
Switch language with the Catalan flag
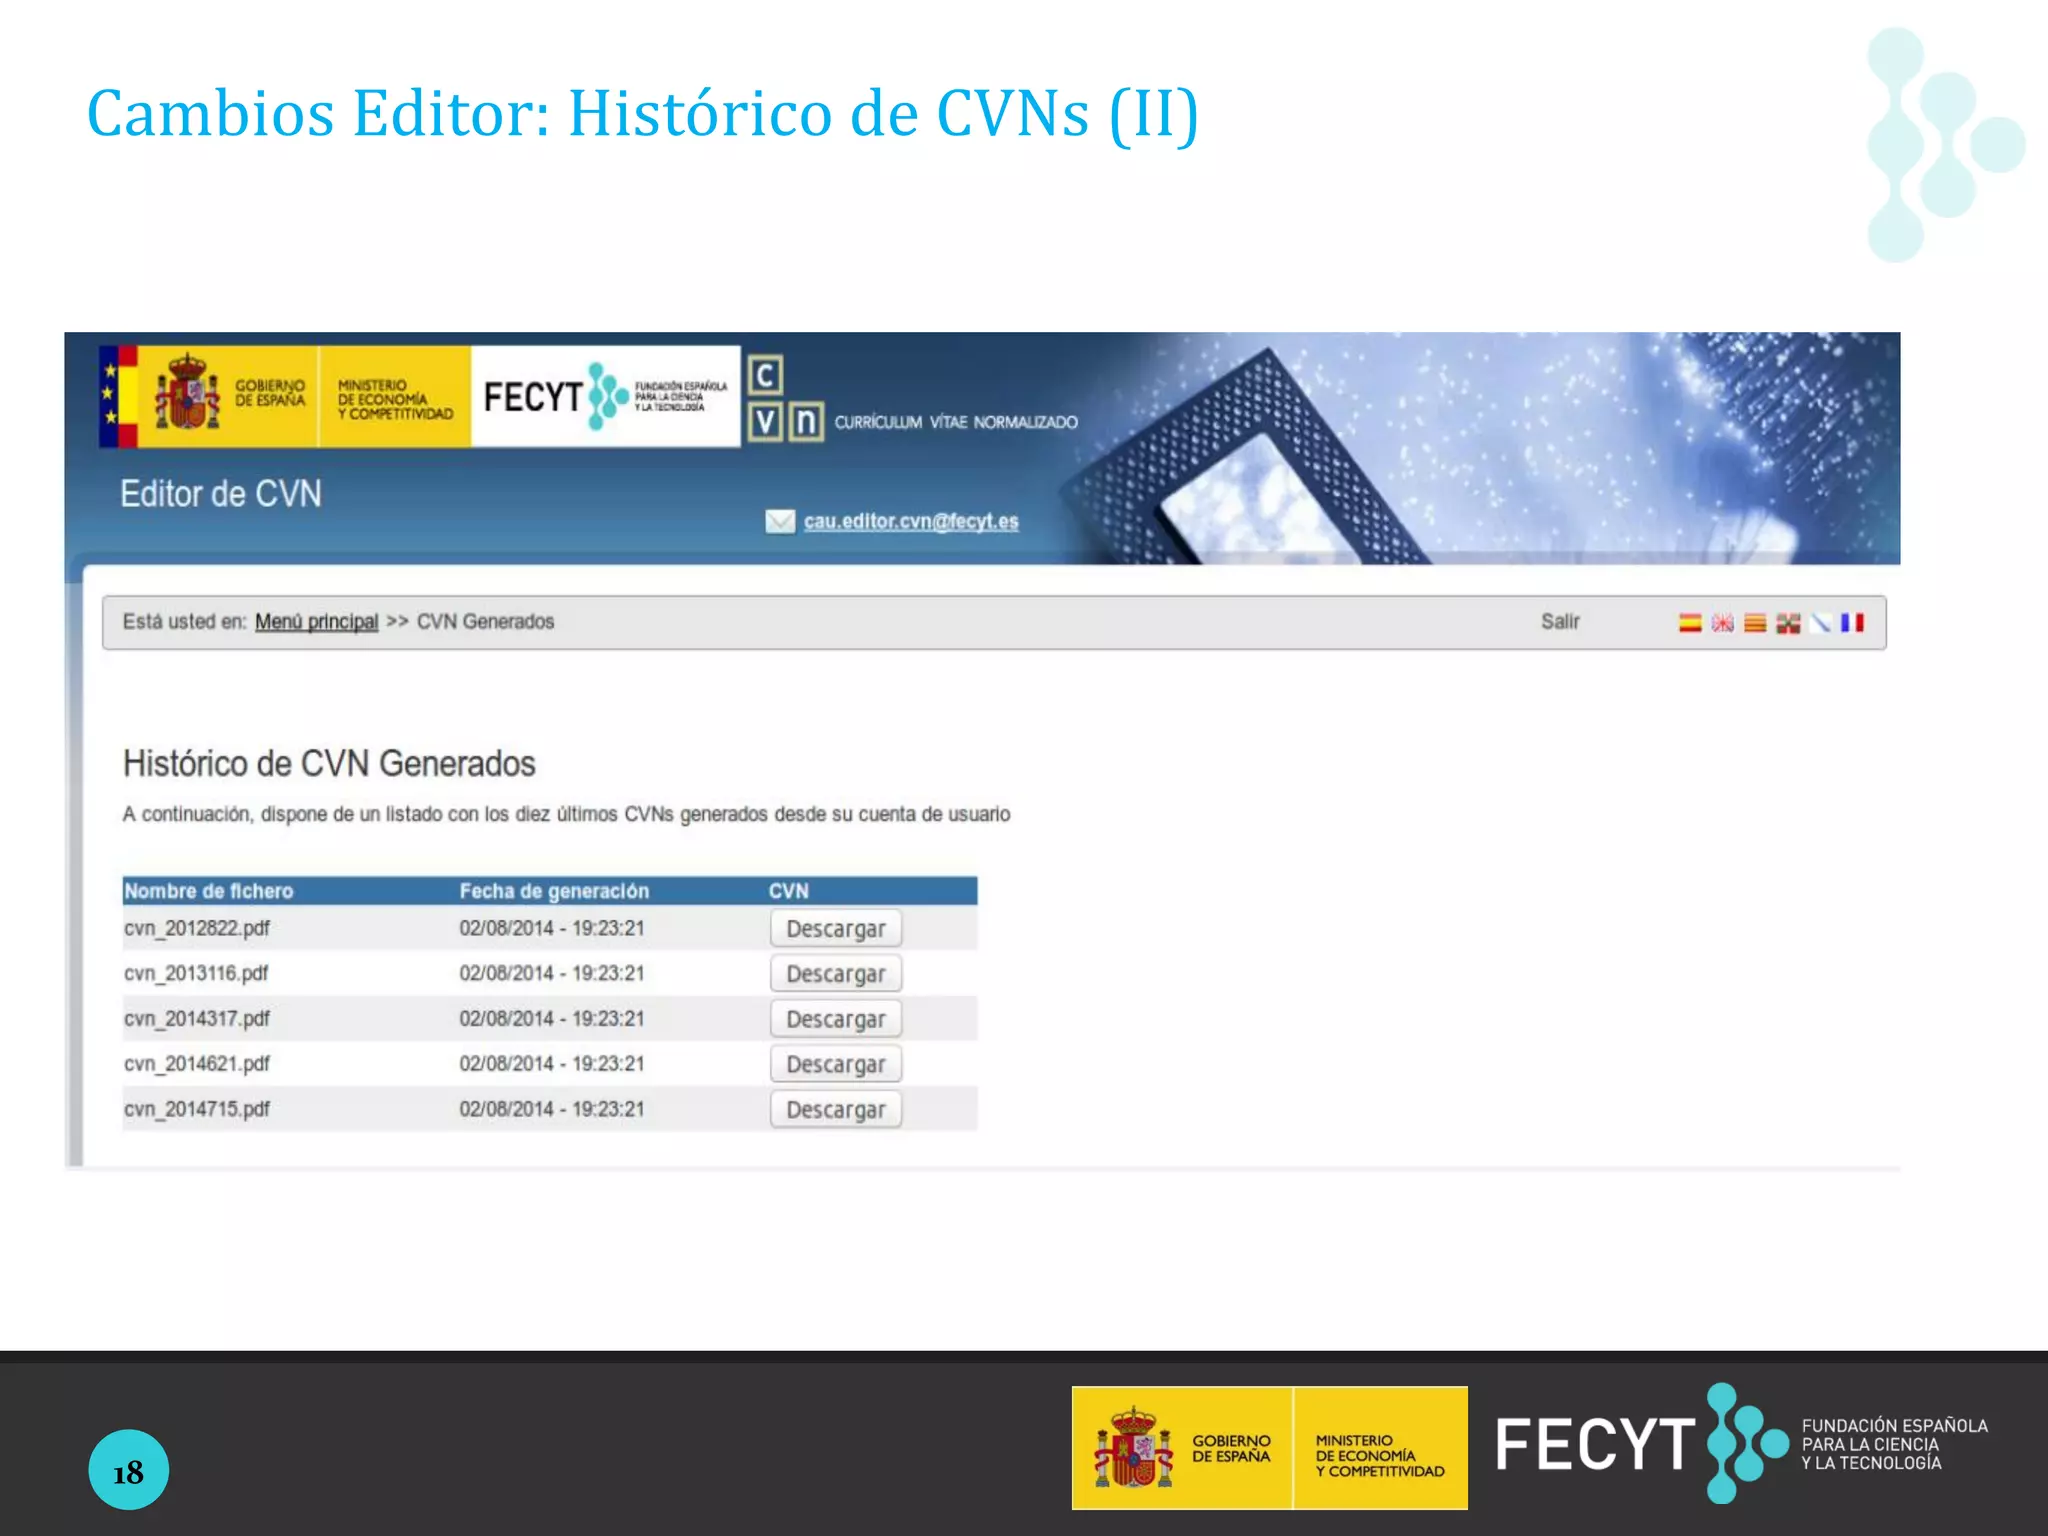[1755, 623]
